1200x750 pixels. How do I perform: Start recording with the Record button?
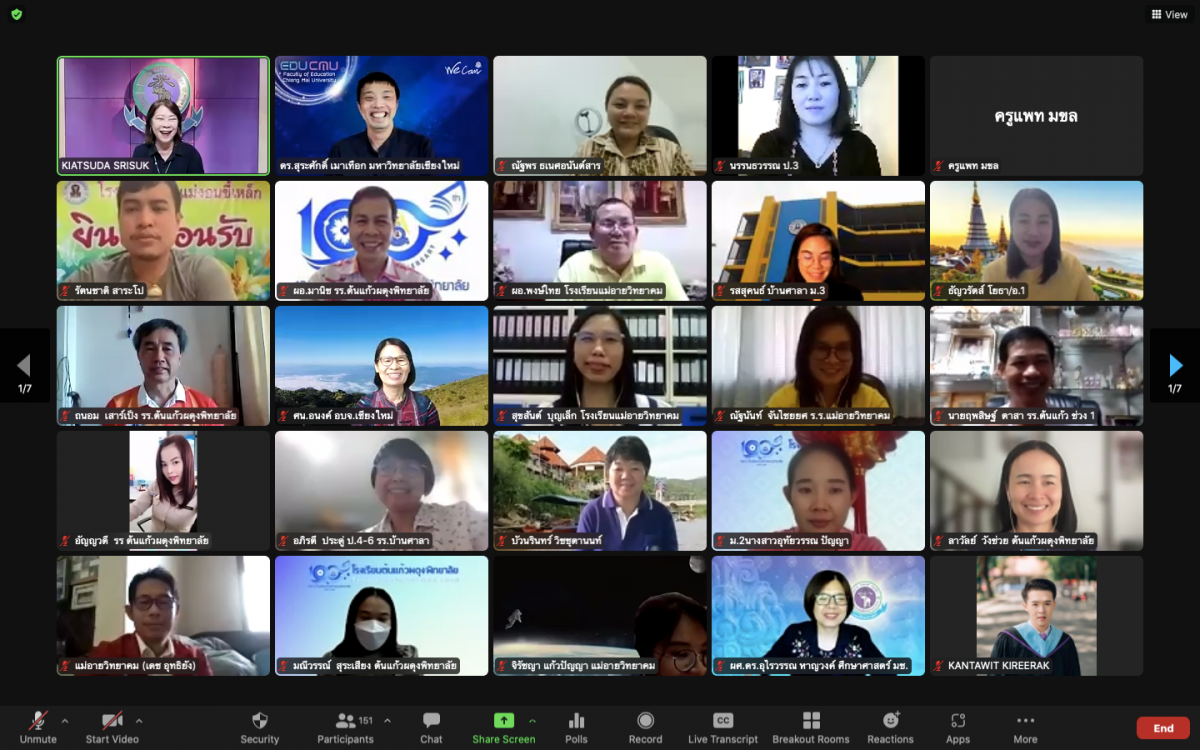coord(645,727)
